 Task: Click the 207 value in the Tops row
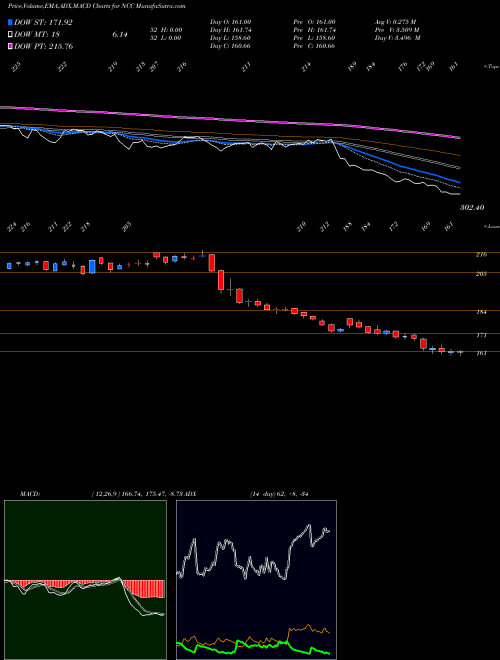(x=154, y=67)
